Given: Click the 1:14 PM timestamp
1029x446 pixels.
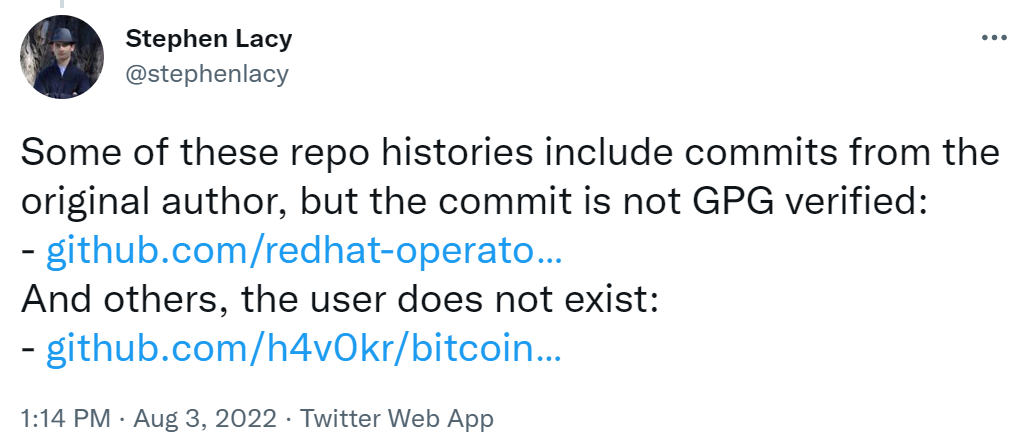Looking at the screenshot, I should click(60, 417).
